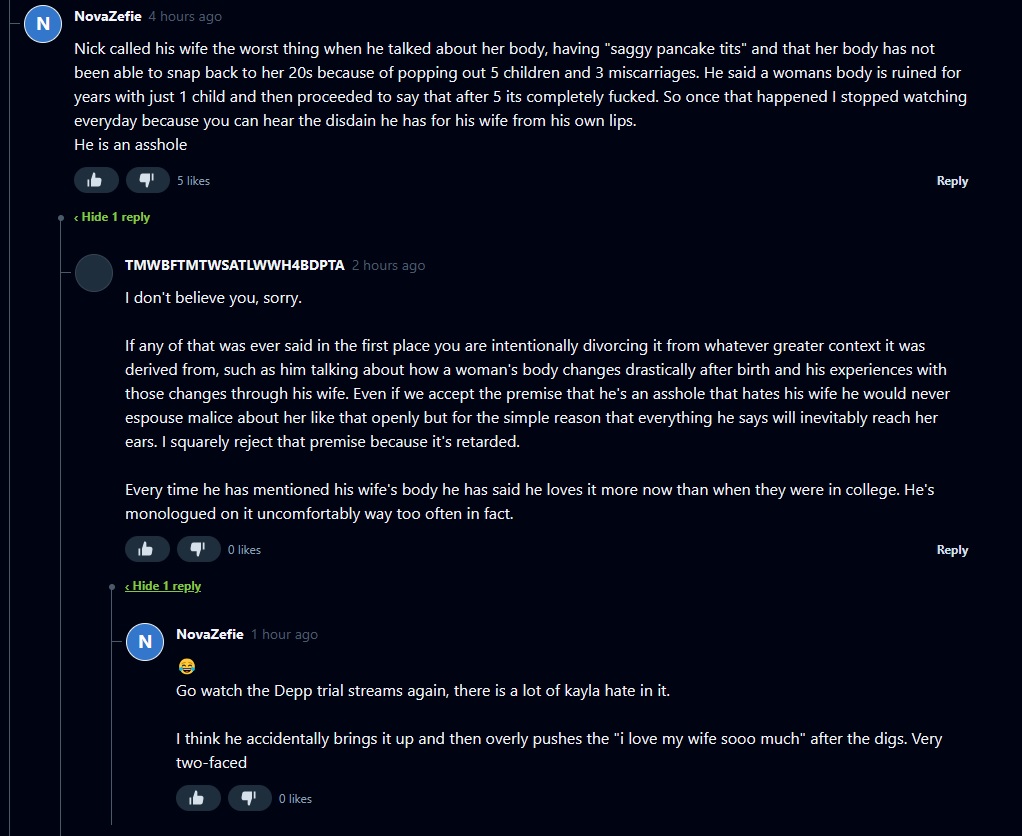1022x836 pixels.
Task: Downvote NovaZefie's reply from 1 hour ago
Action: point(249,798)
